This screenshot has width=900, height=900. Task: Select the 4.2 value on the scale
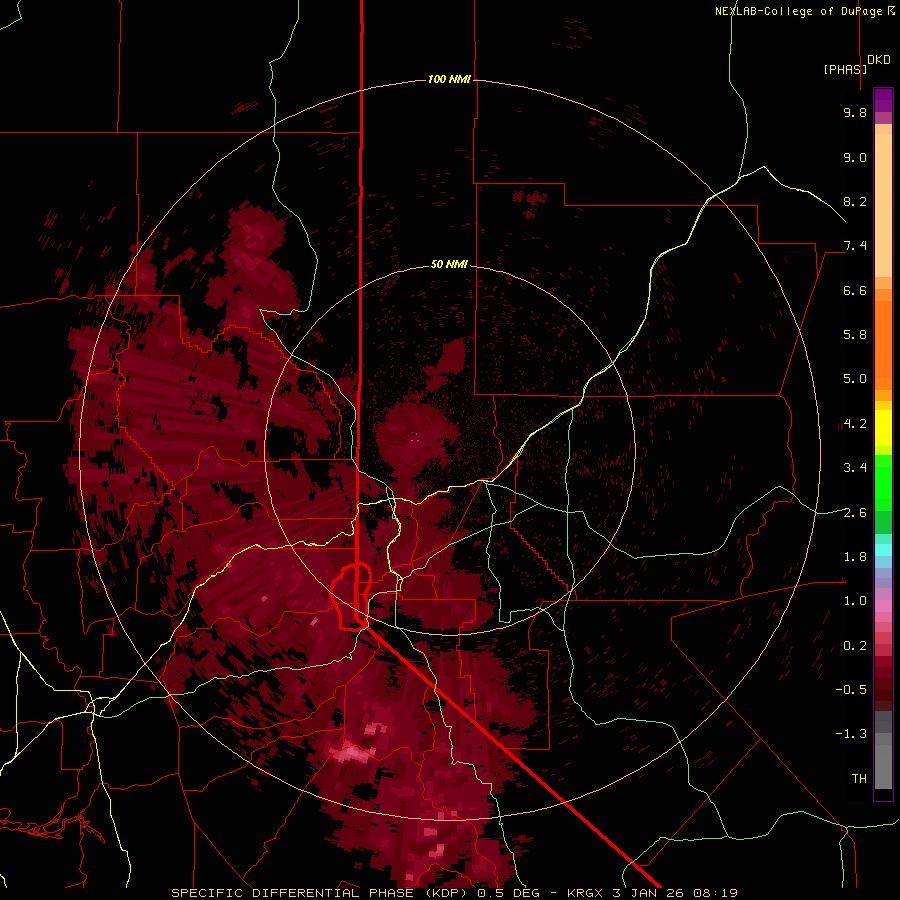click(x=855, y=424)
